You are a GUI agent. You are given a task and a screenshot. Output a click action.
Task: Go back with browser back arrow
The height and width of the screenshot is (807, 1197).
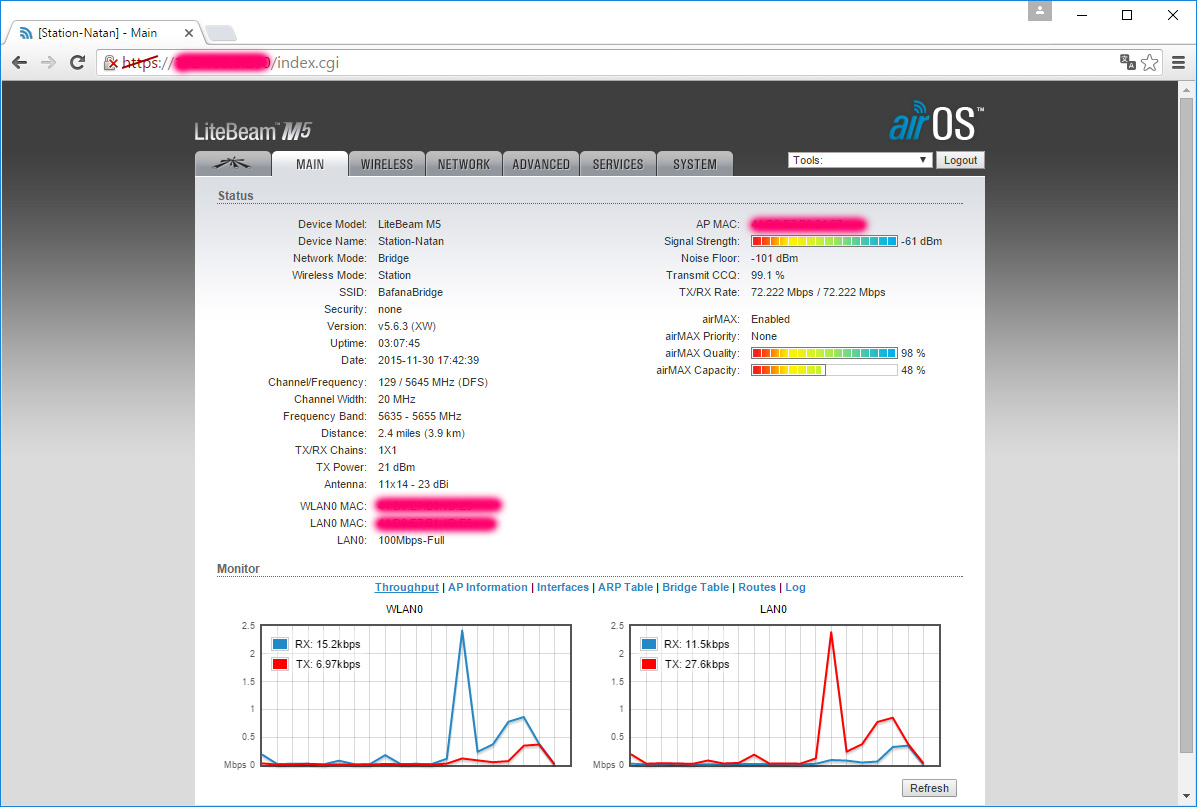point(19,63)
